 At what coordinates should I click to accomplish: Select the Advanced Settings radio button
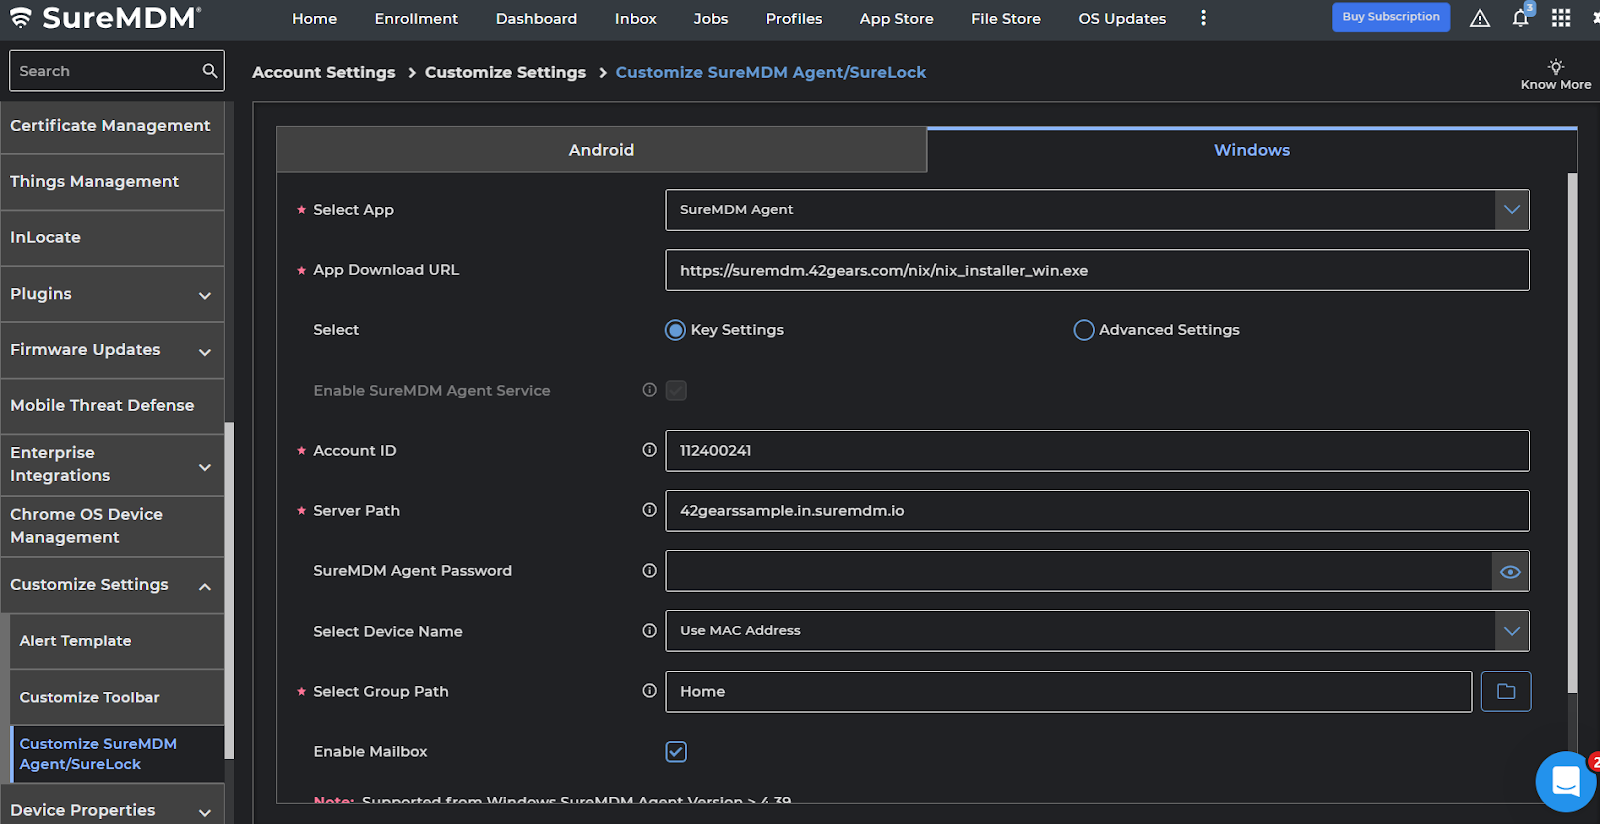1084,330
